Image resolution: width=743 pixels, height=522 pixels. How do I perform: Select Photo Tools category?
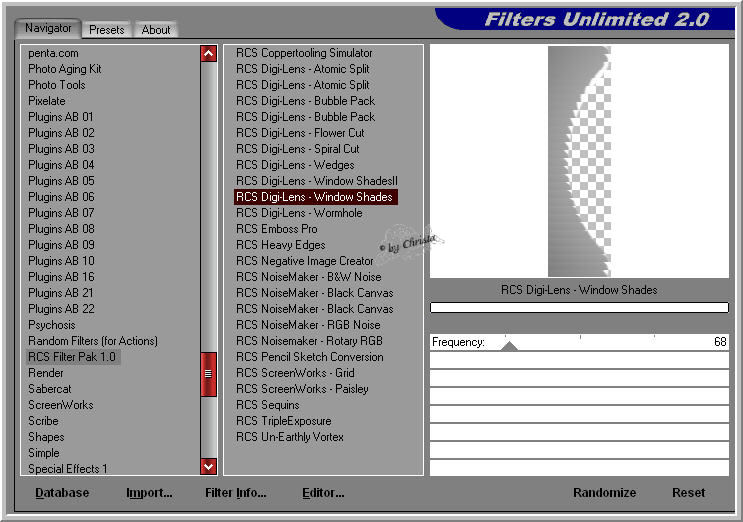[x=57, y=85]
